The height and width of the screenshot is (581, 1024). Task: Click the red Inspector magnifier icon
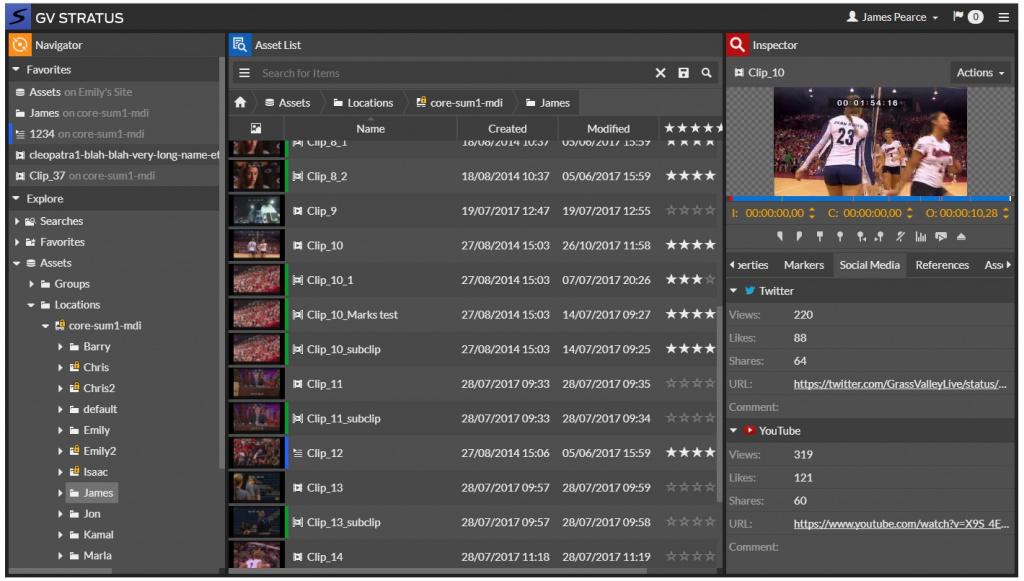click(x=737, y=45)
